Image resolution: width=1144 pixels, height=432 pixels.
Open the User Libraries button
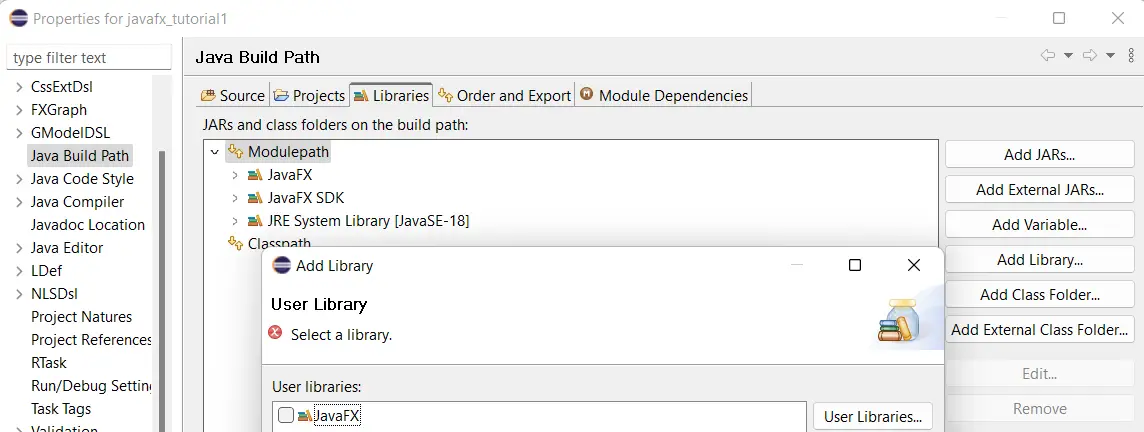point(872,416)
